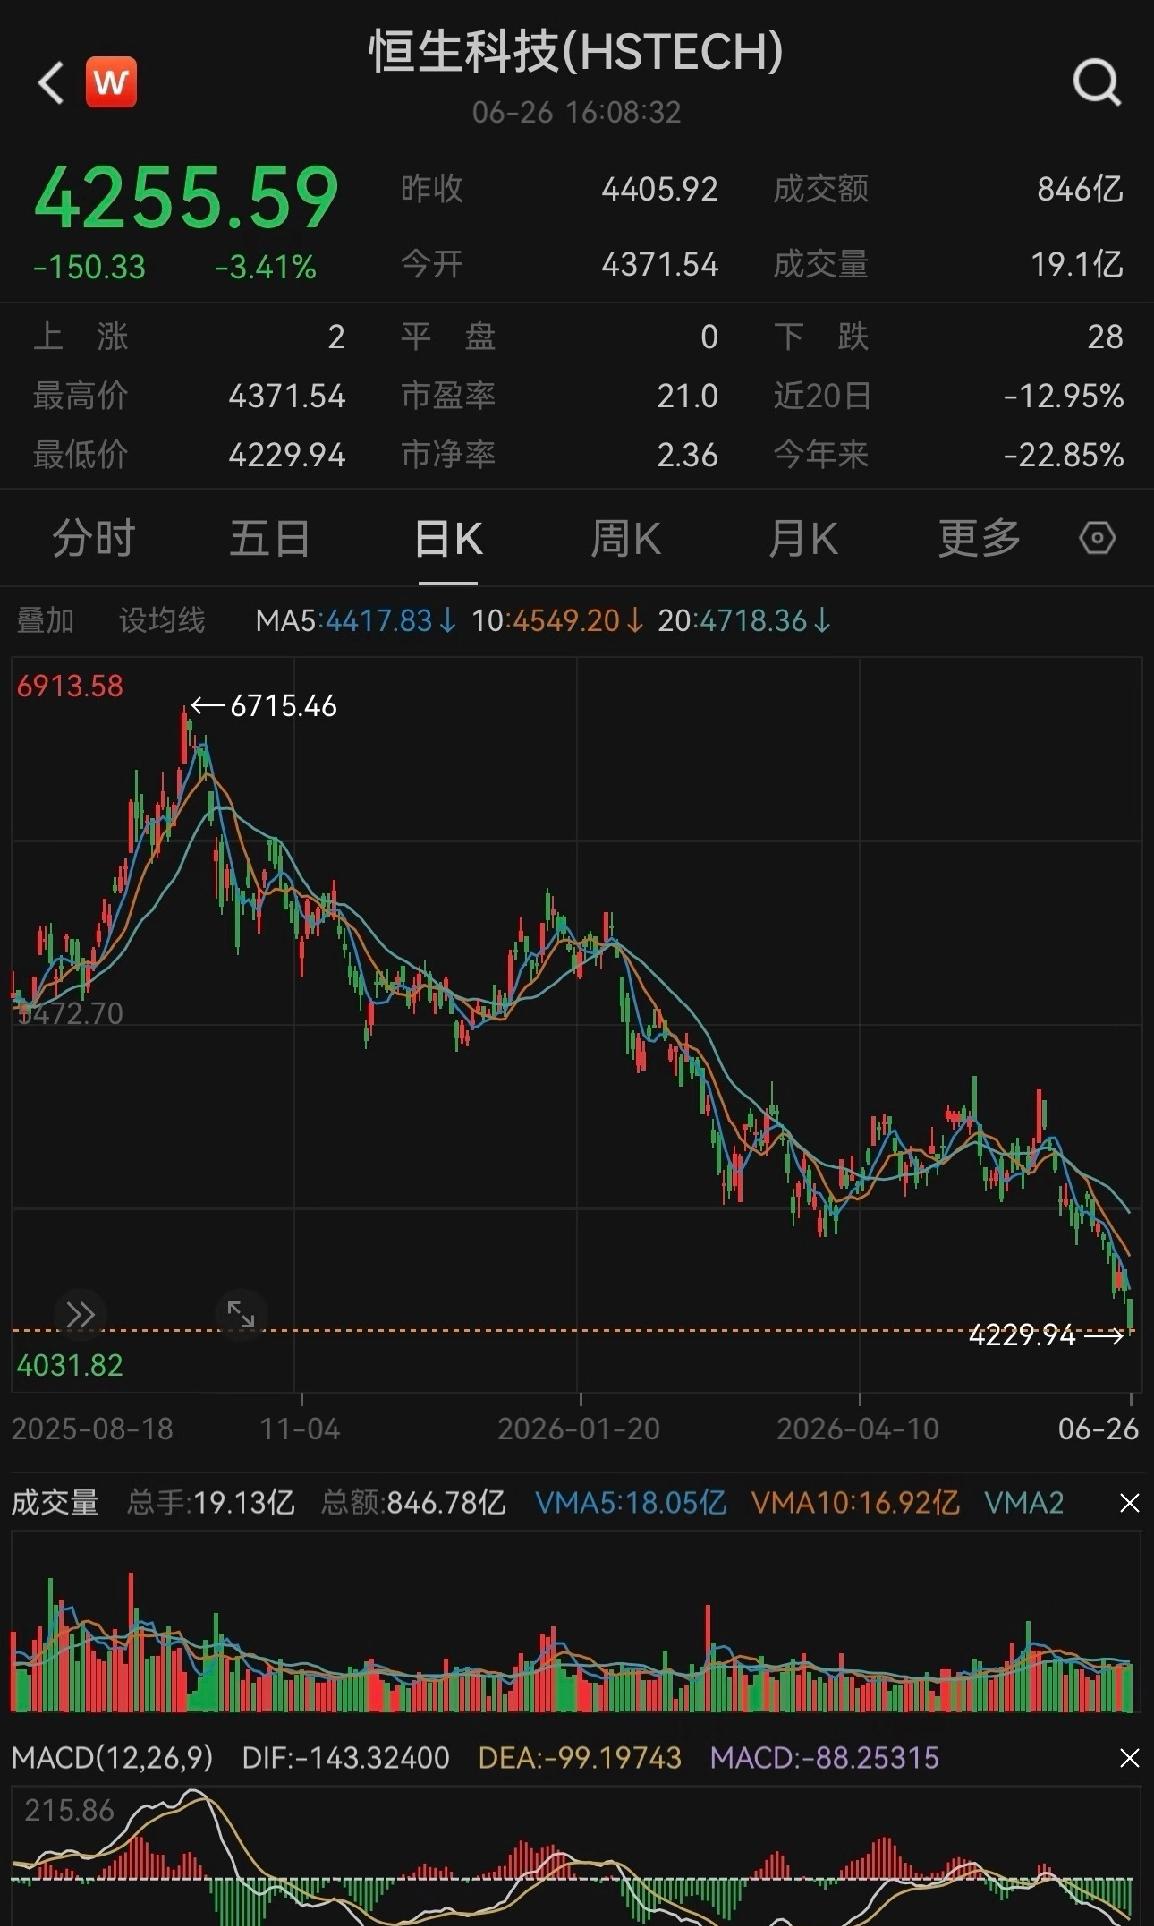The width and height of the screenshot is (1154, 1926).
Task: Select the 月K tab
Action: pyautogui.click(x=803, y=539)
